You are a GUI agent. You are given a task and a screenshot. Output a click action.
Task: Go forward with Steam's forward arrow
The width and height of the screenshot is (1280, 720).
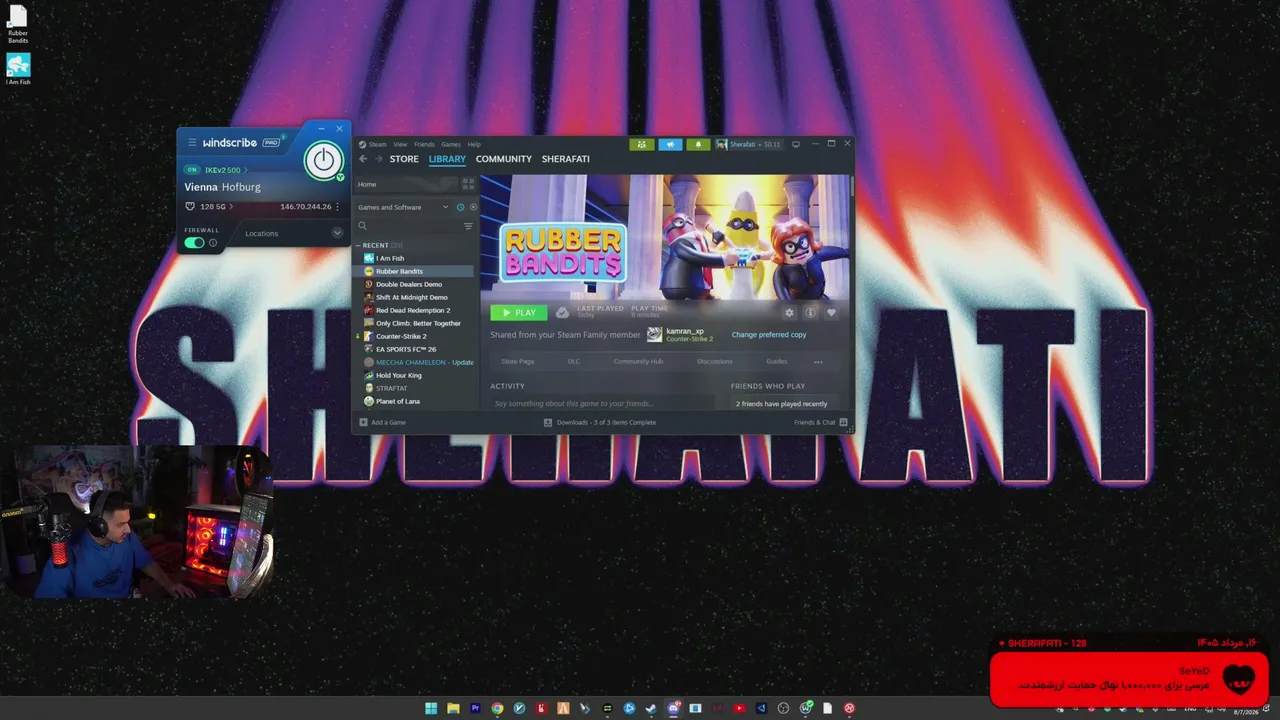click(x=379, y=159)
